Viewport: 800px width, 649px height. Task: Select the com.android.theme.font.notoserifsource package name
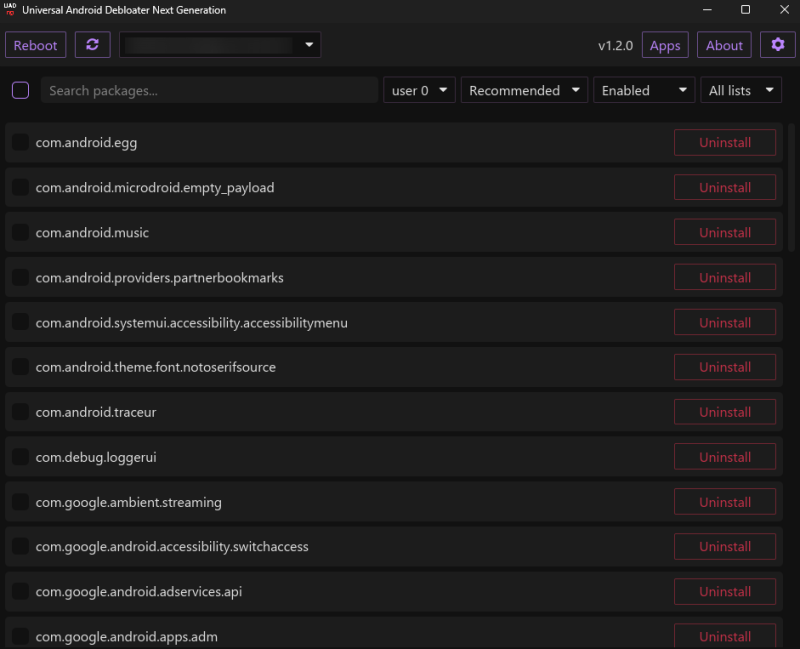coord(156,367)
